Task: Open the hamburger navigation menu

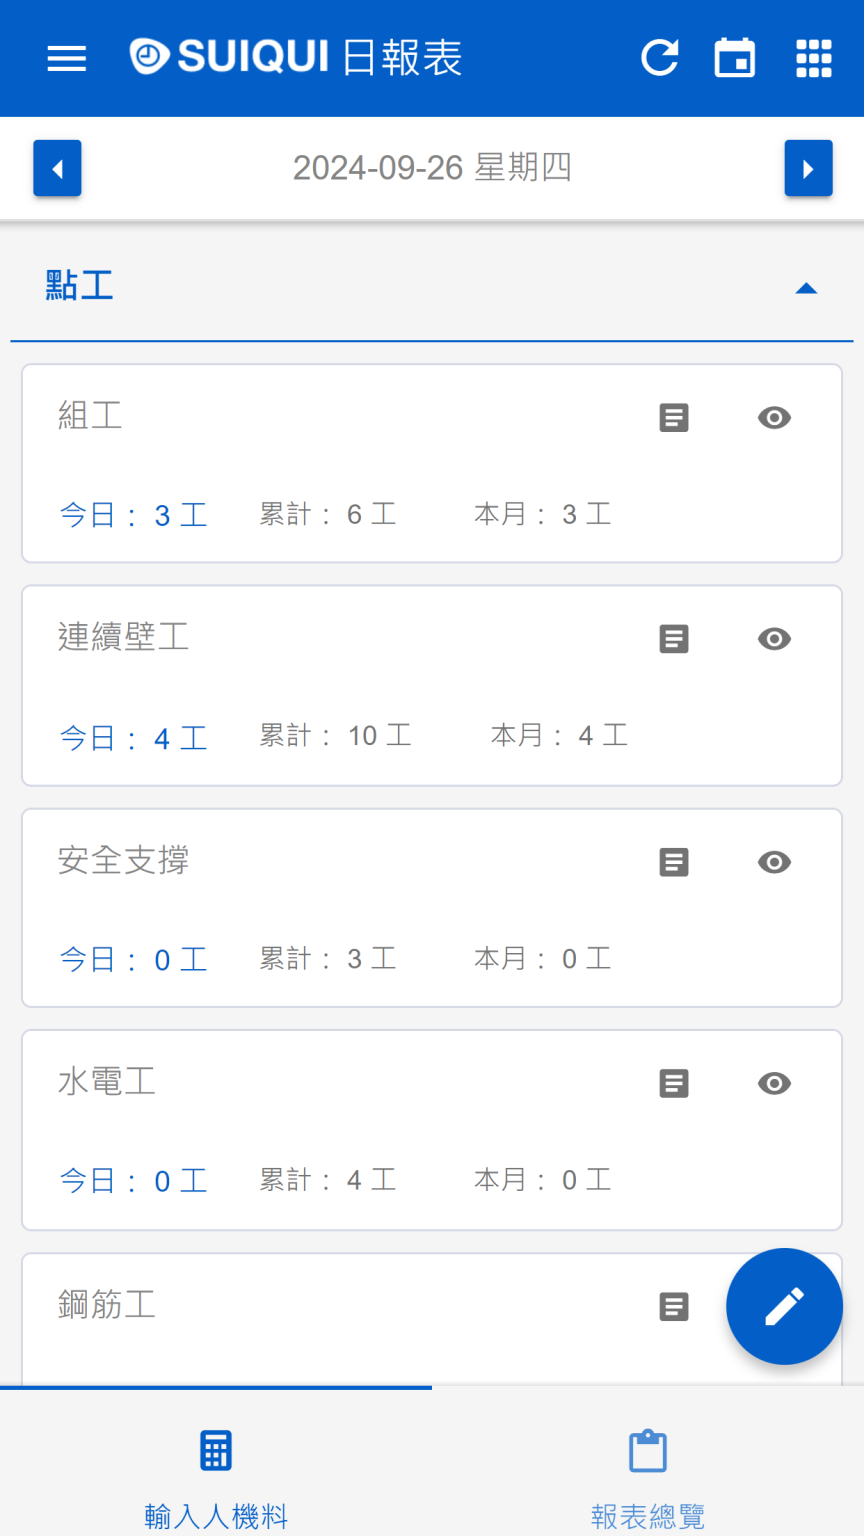Action: pyautogui.click(x=67, y=58)
